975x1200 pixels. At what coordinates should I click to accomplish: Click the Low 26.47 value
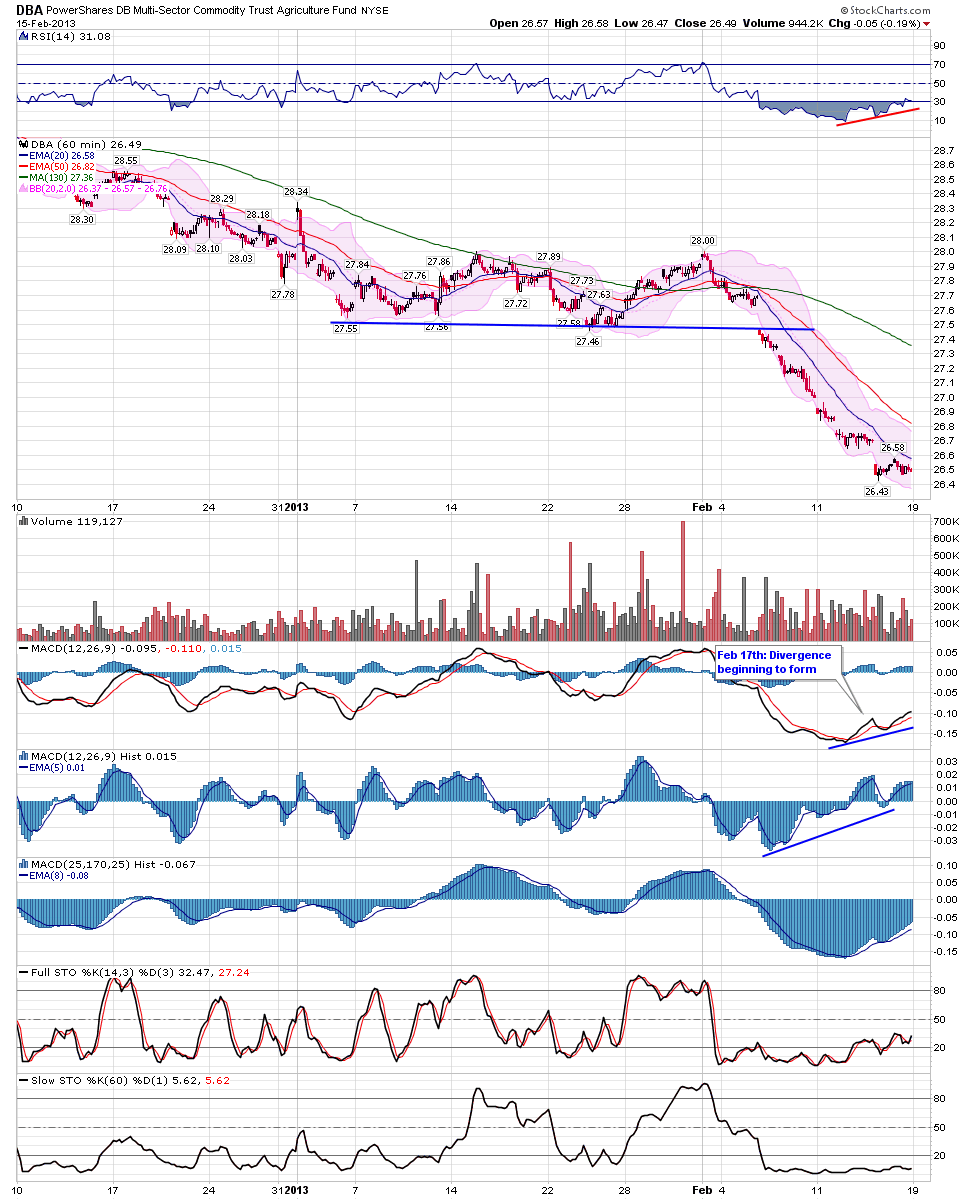coord(641,23)
